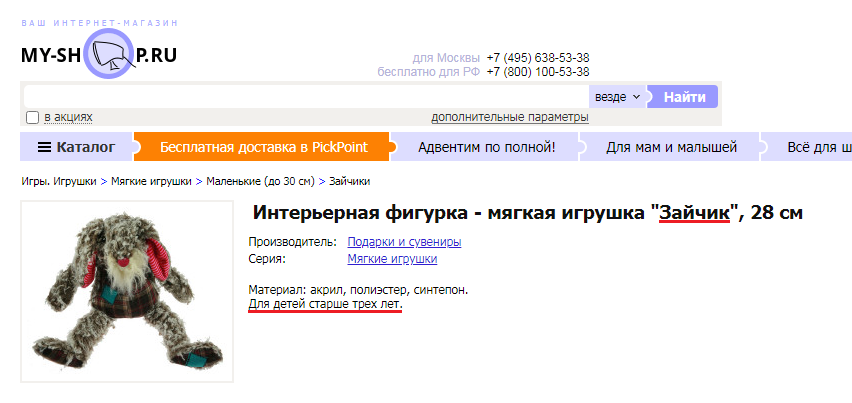Go to the "Игры. Игрушки" breadcrumb
This screenshot has height=403, width=852.
(59, 182)
